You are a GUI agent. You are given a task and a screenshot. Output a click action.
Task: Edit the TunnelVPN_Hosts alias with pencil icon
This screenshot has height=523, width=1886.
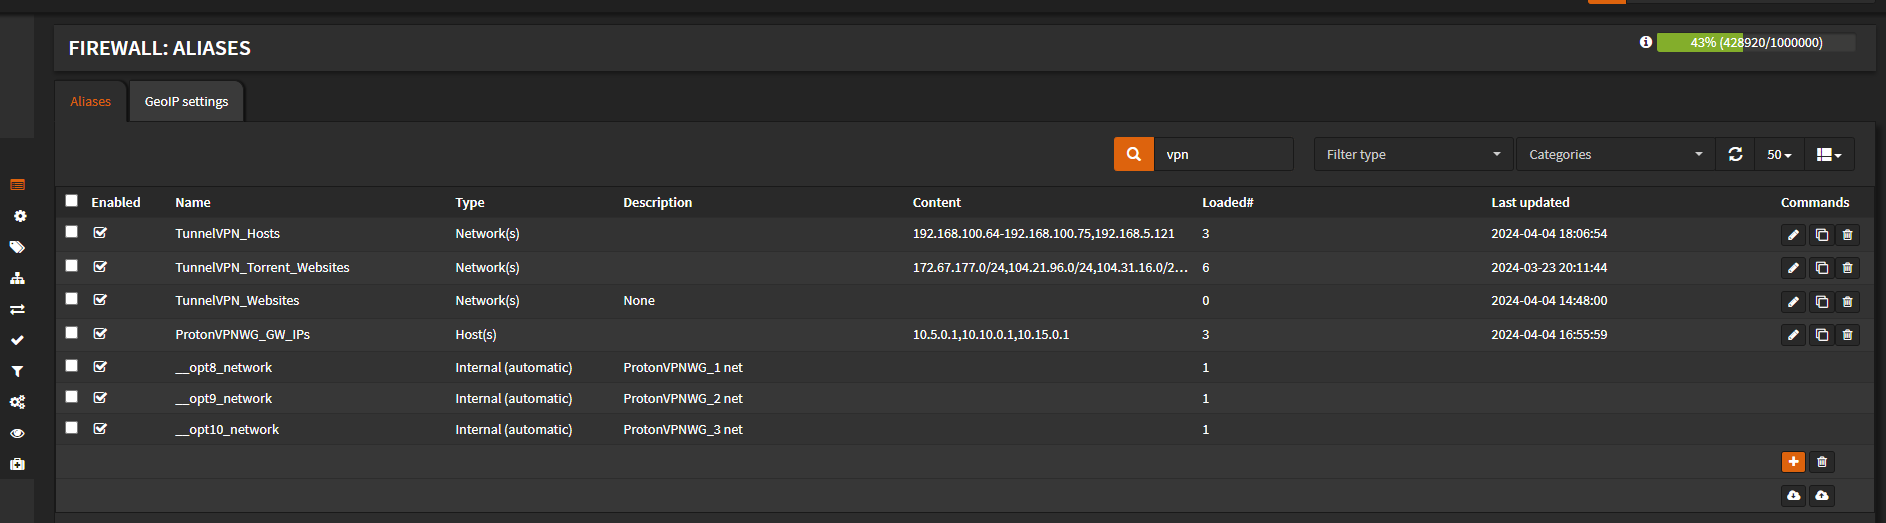pos(1793,235)
